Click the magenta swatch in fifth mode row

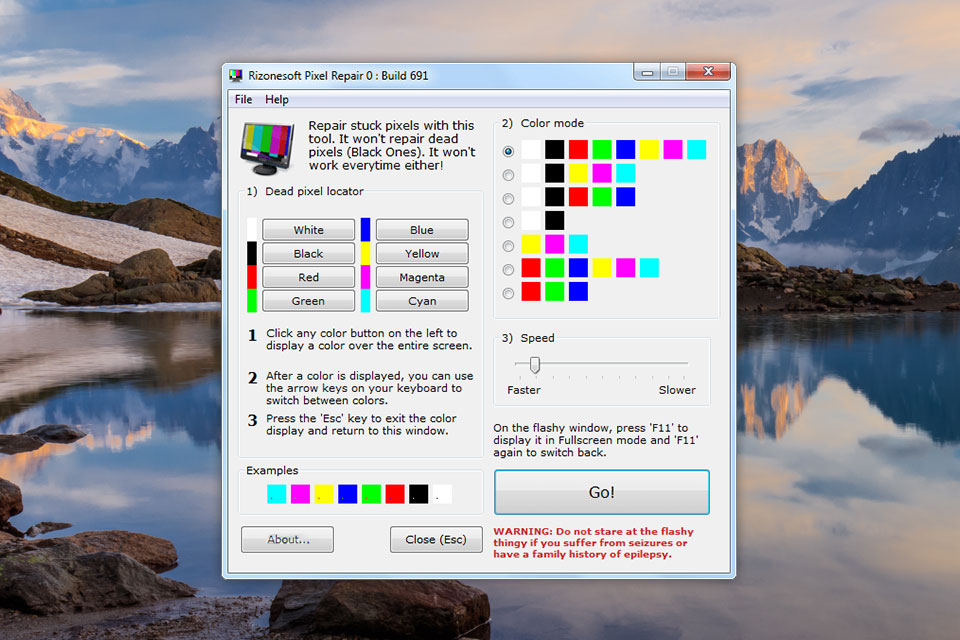coord(554,244)
